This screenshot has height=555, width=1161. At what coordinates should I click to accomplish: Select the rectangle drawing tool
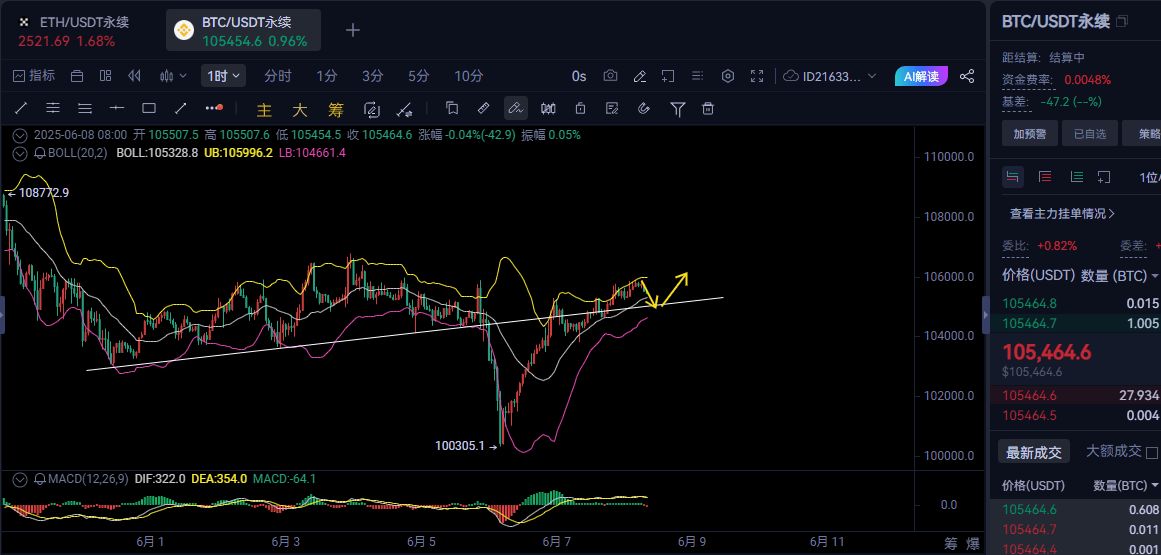click(149, 108)
